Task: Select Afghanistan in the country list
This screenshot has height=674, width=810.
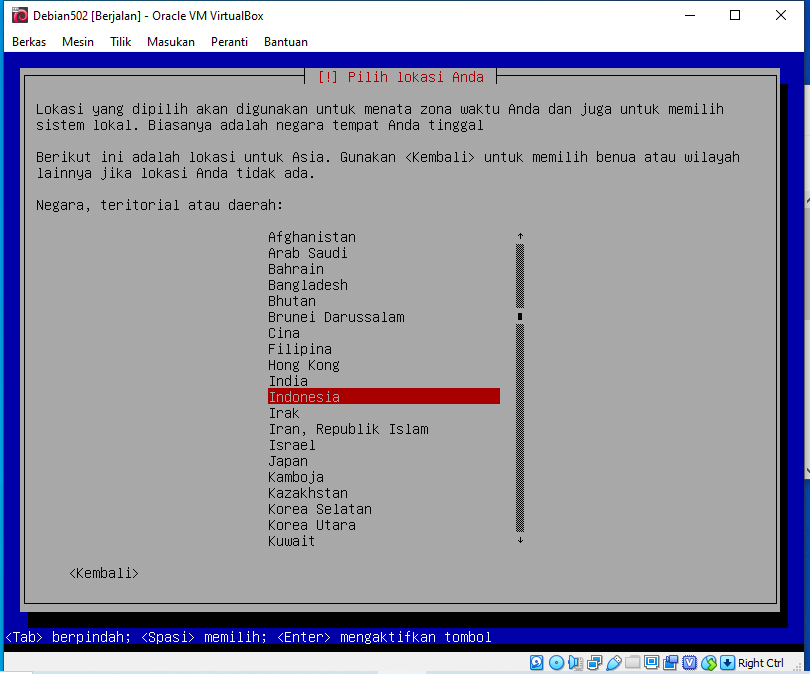Action: [384, 237]
